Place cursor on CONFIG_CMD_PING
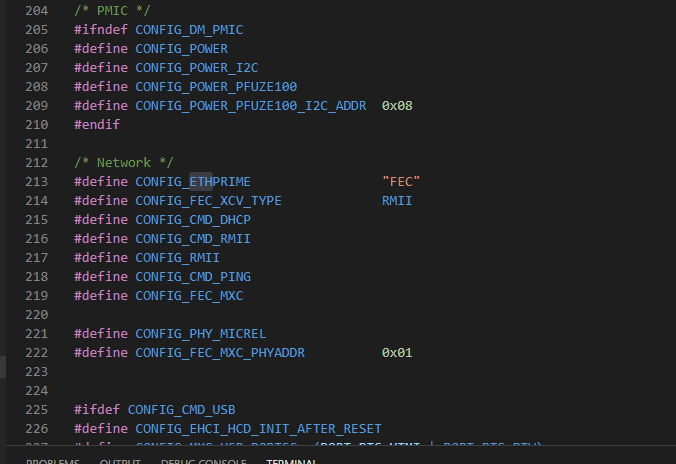 pyautogui.click(x=193, y=276)
